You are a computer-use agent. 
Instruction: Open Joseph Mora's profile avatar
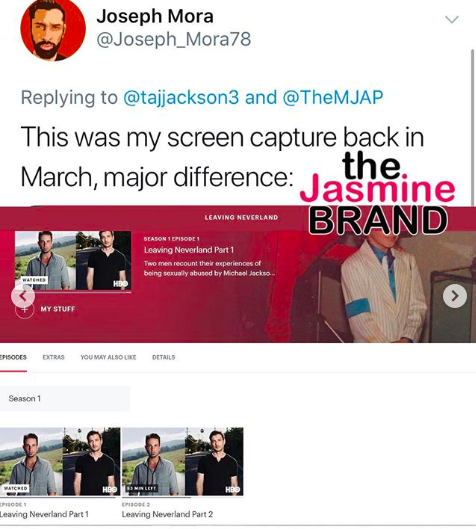[53, 29]
